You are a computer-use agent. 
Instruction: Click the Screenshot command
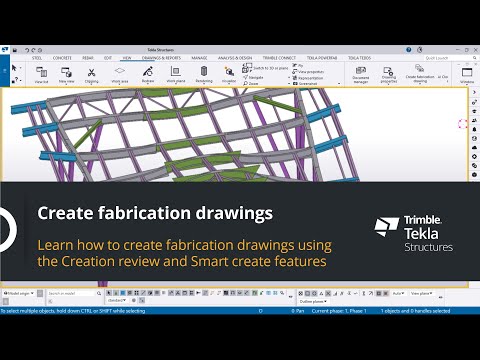[305, 83]
